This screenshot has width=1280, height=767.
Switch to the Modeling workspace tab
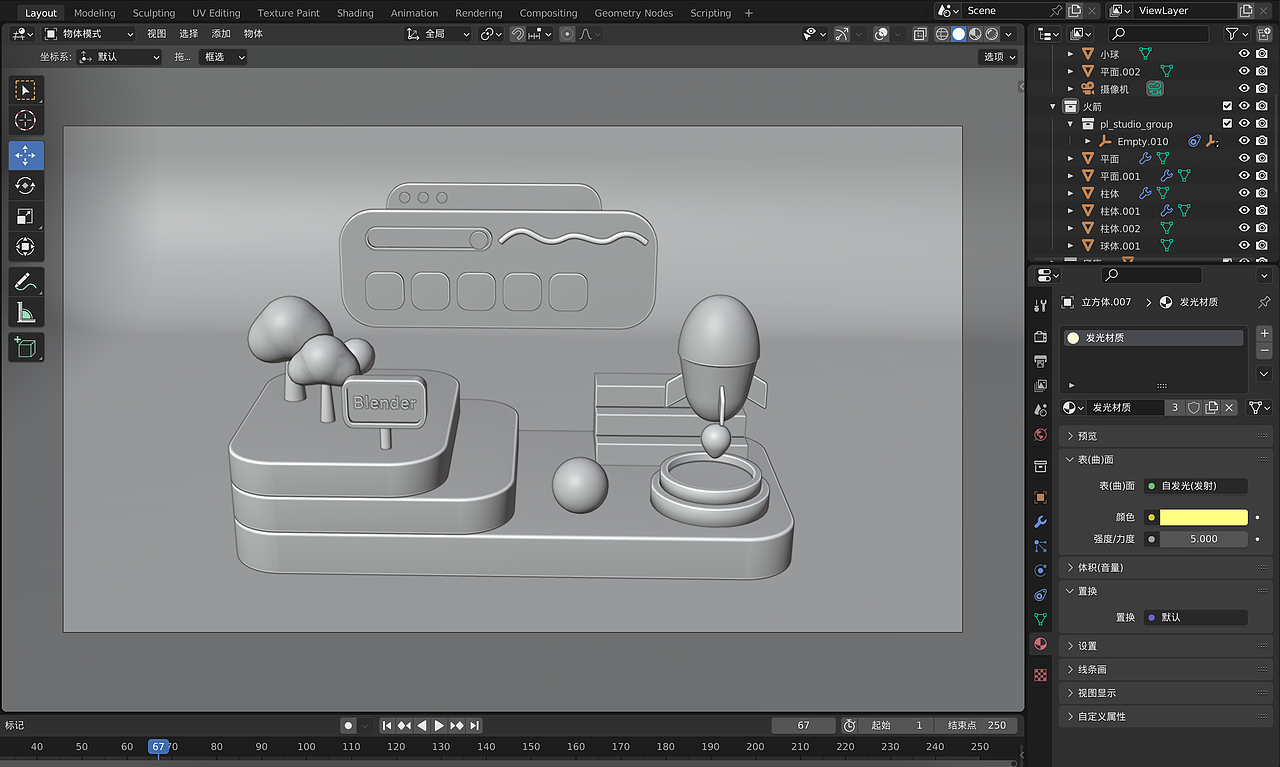(95, 13)
